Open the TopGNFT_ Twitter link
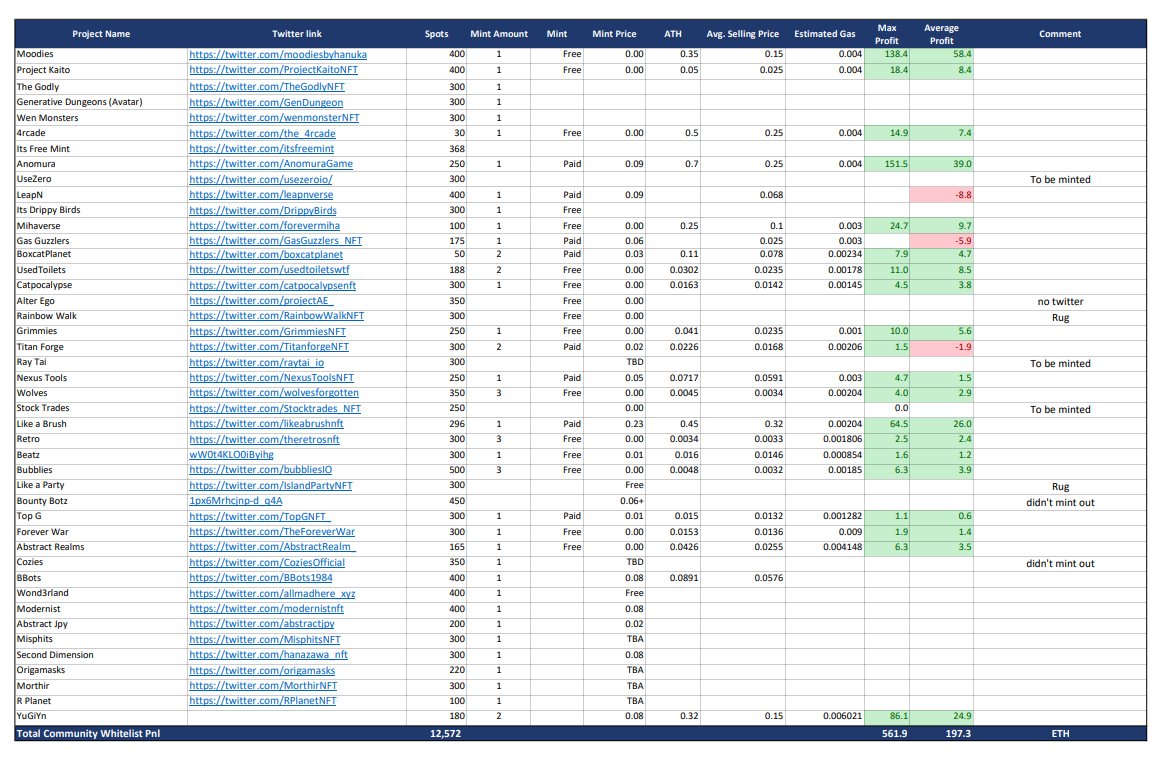 260,517
